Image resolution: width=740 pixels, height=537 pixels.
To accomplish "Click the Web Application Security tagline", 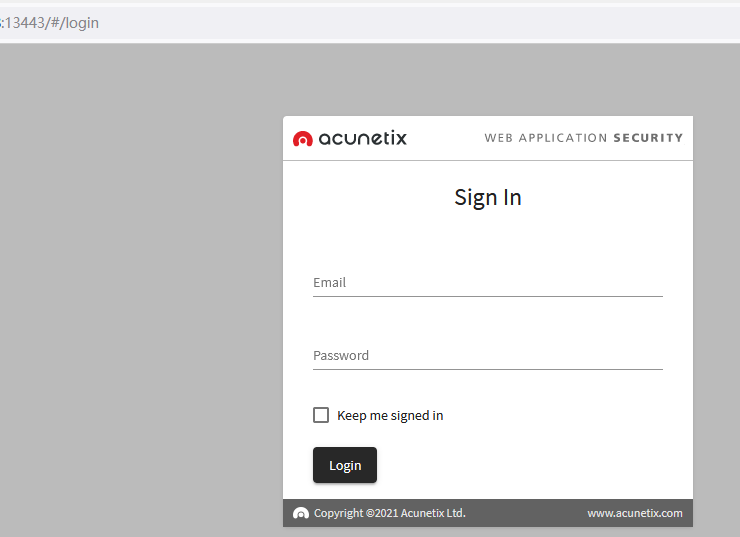I will [x=583, y=138].
